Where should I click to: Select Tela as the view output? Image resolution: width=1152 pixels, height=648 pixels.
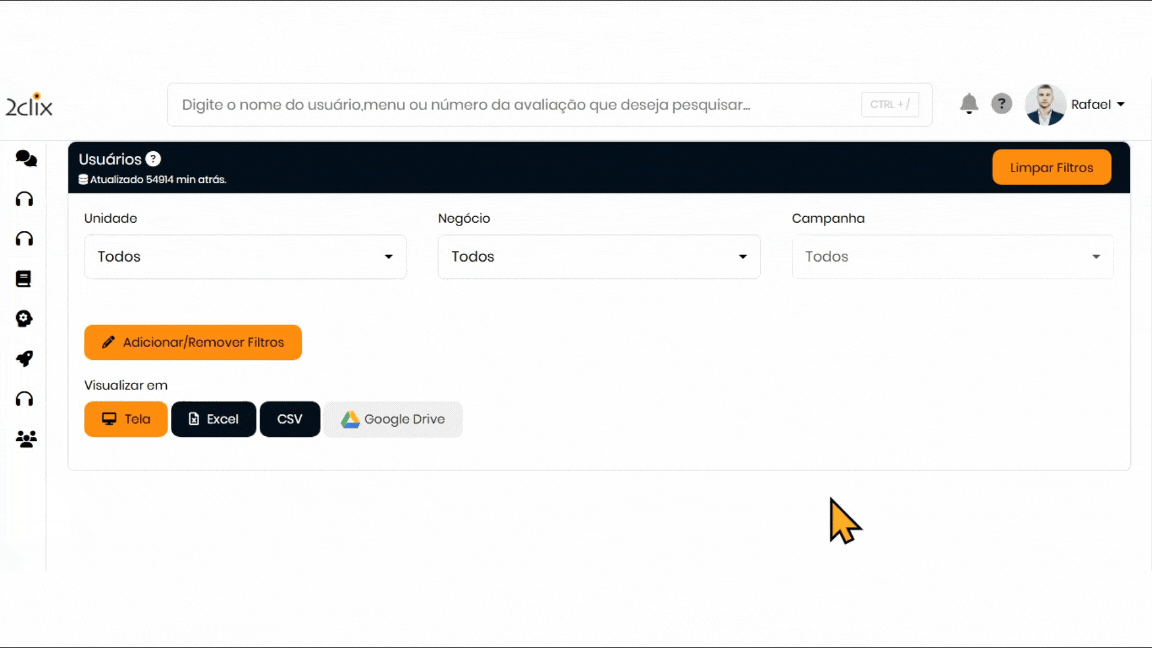pyautogui.click(x=126, y=419)
